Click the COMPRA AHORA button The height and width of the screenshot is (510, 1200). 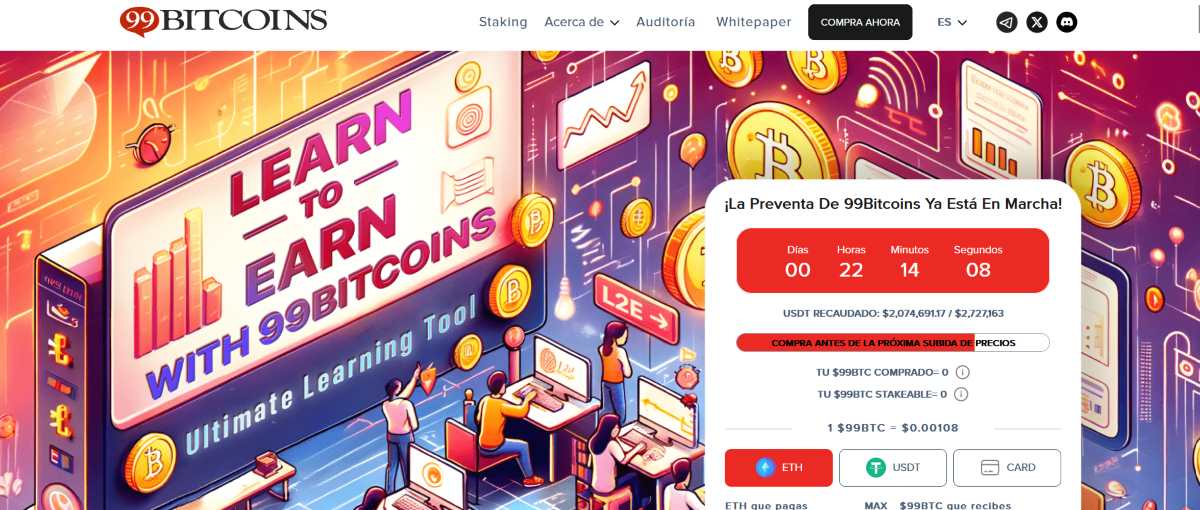pos(860,22)
